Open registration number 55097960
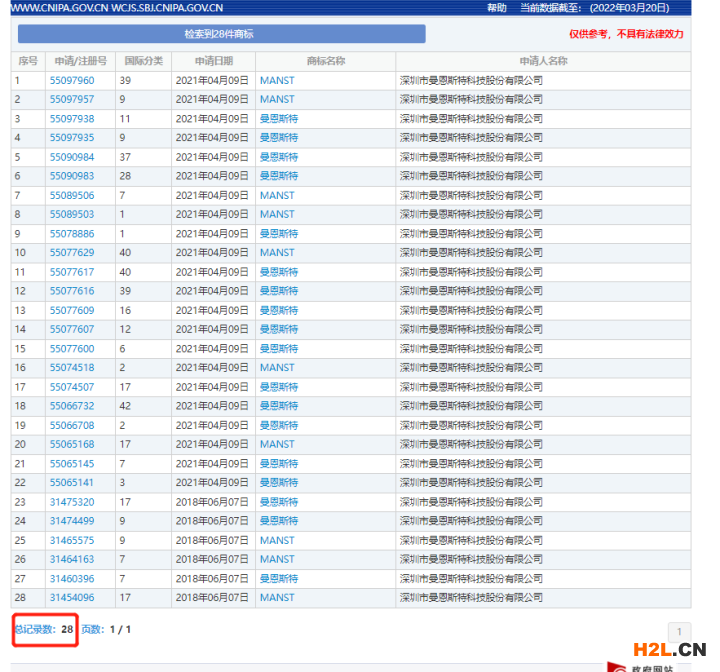 coord(72,80)
